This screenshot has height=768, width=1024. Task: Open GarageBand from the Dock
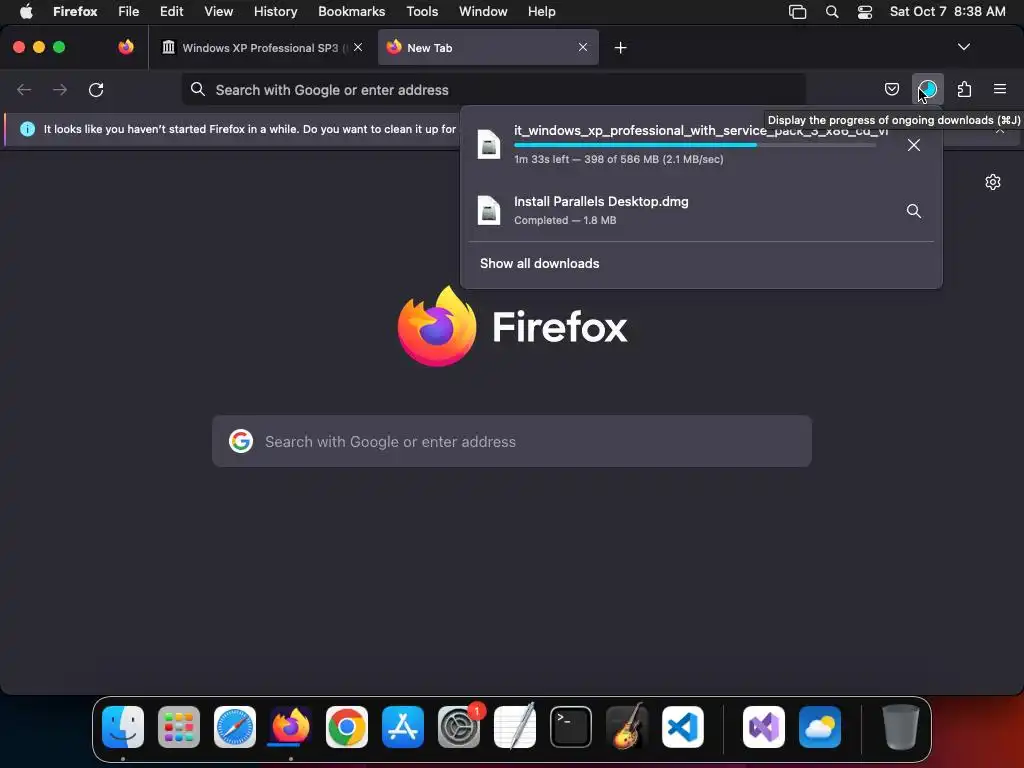coord(627,726)
